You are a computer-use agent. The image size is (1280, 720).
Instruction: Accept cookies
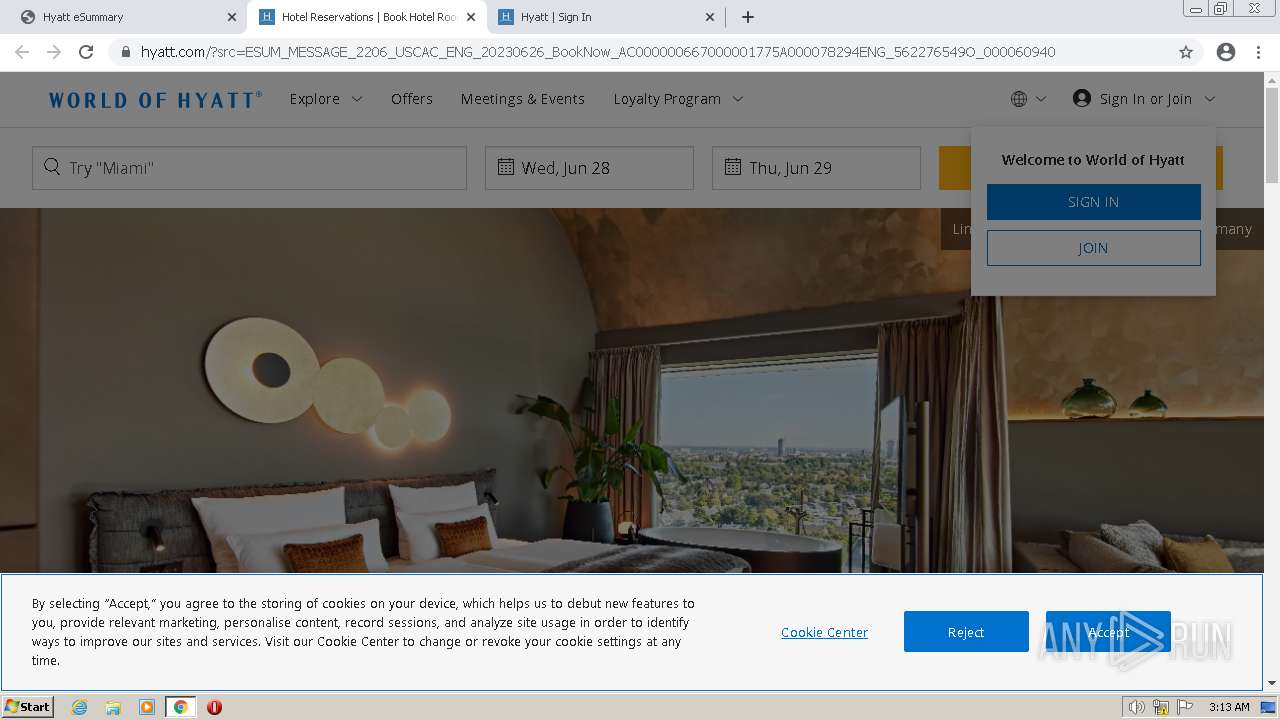click(x=1108, y=632)
